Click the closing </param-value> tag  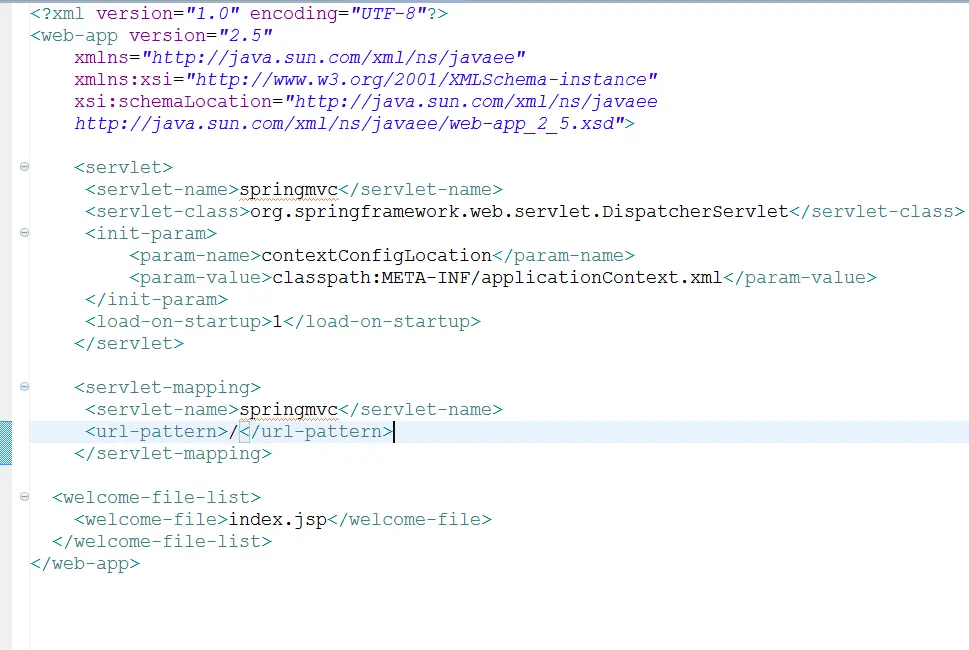click(800, 278)
